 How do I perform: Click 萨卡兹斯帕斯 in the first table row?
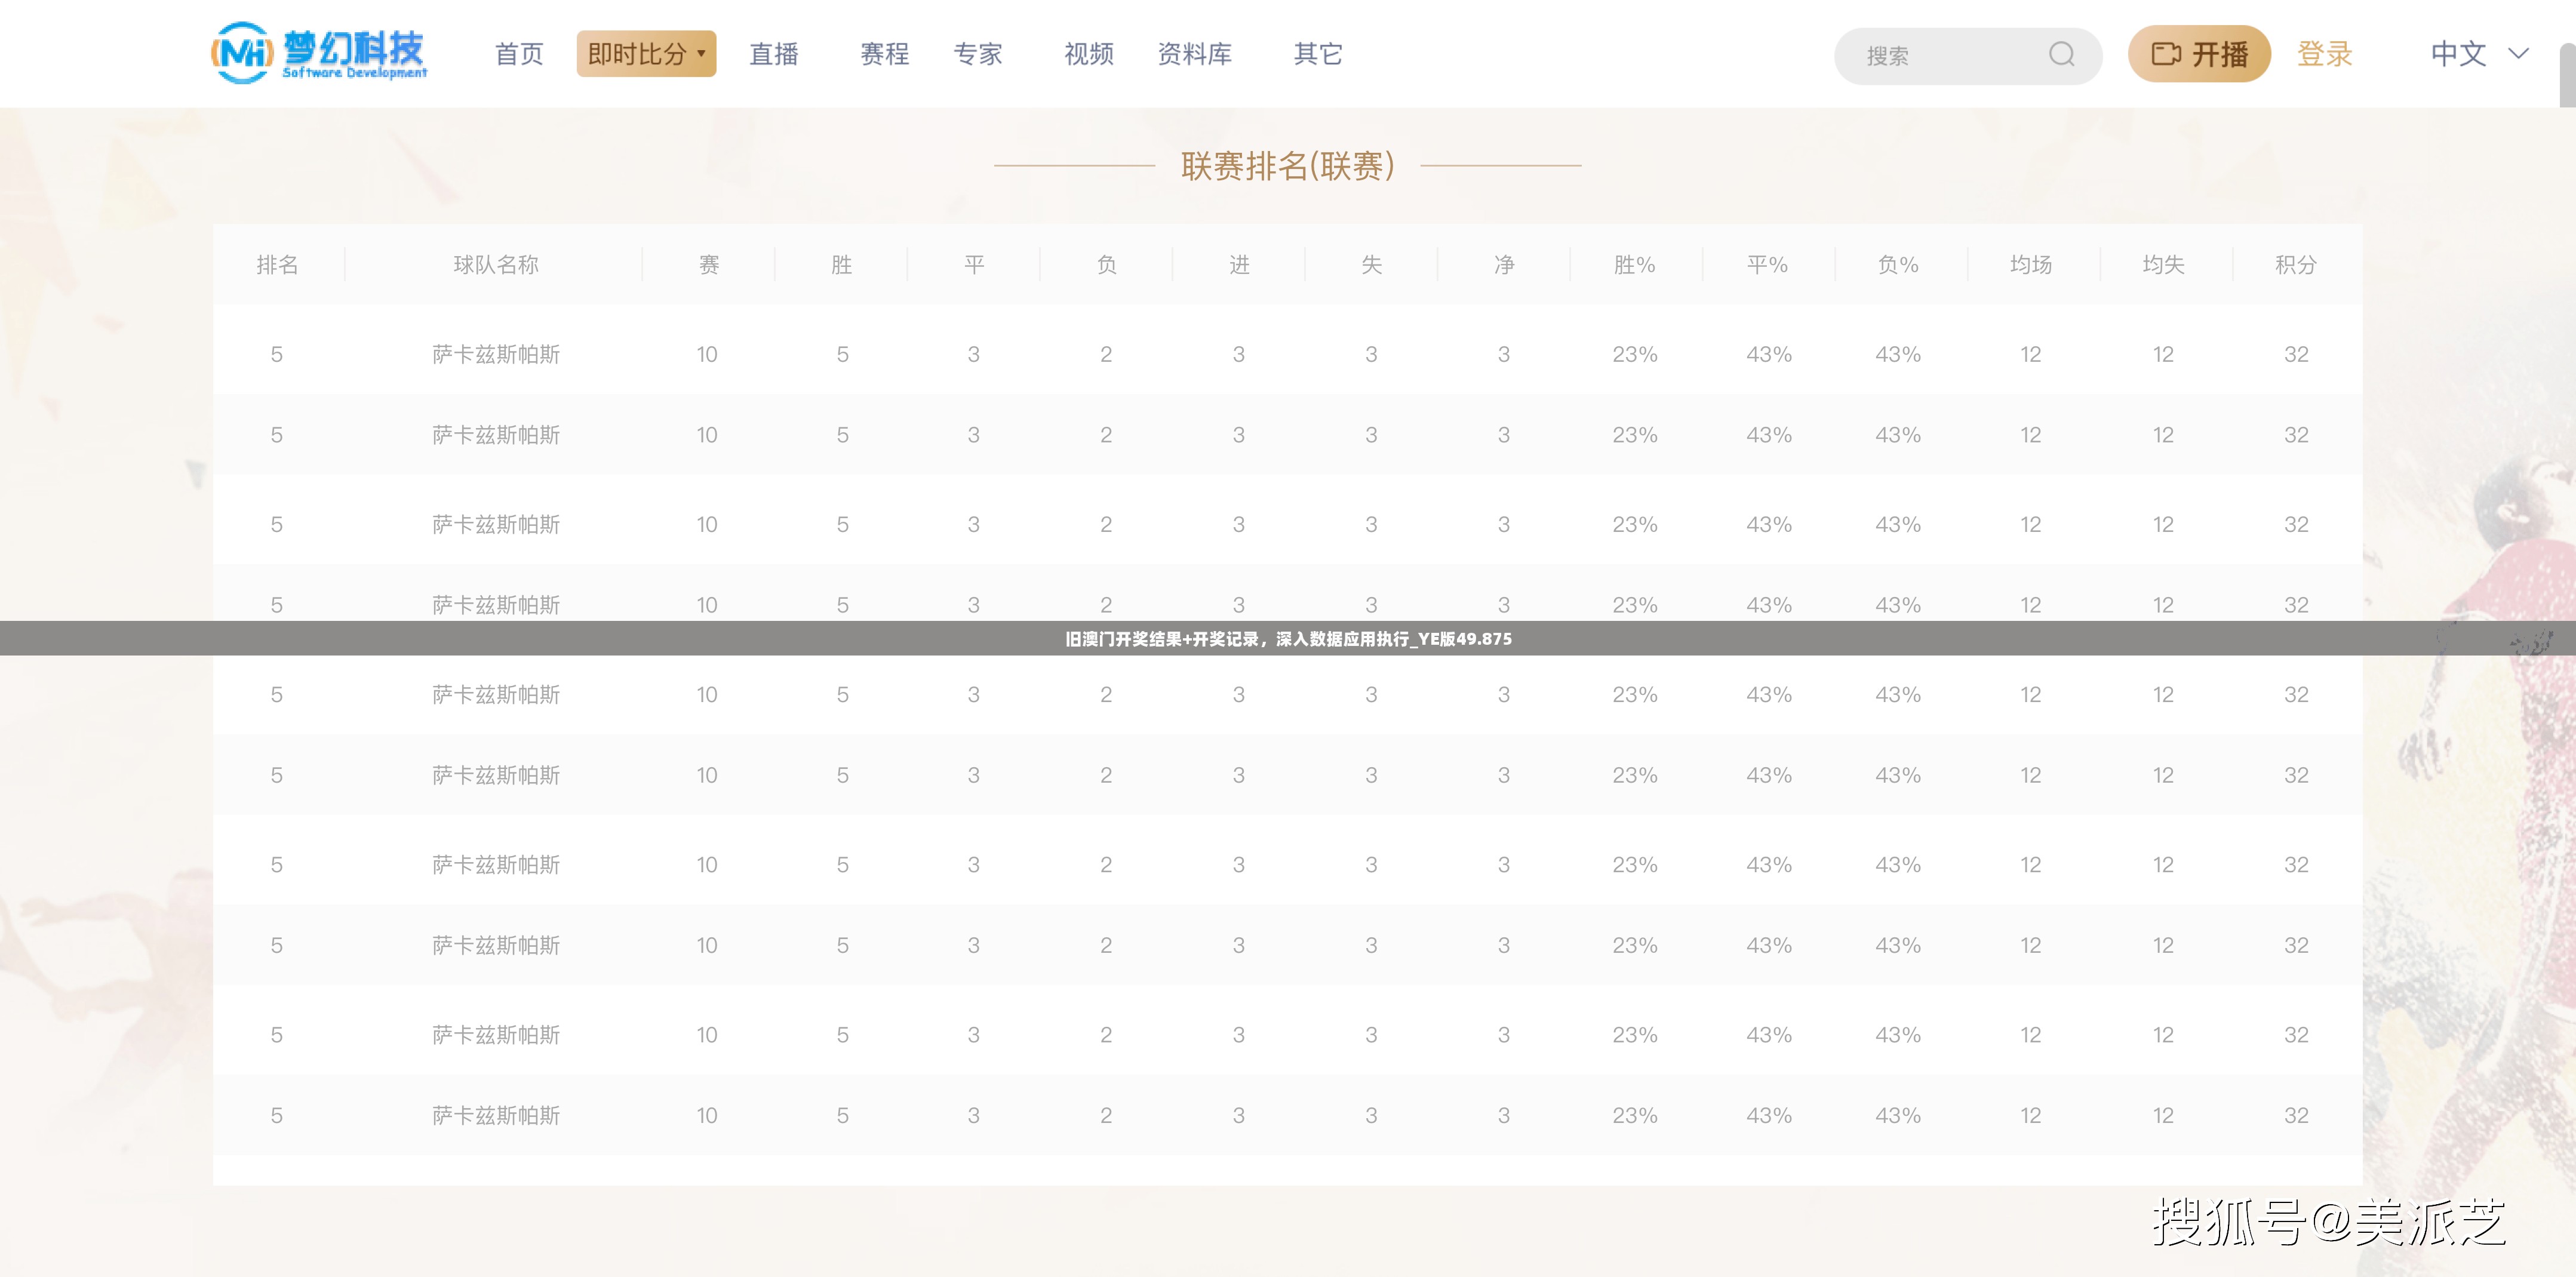pyautogui.click(x=496, y=355)
